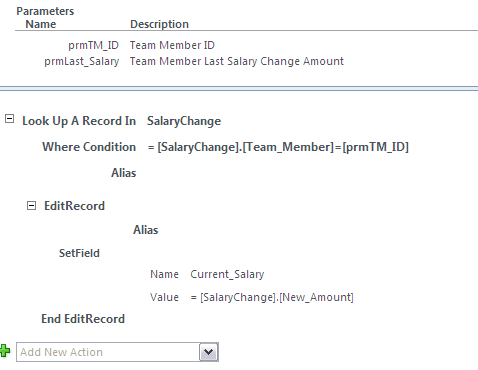Edit the Value expression [SalaryChange].[New_Amount]
Viewport: 478px width, 370px height.
(272, 297)
